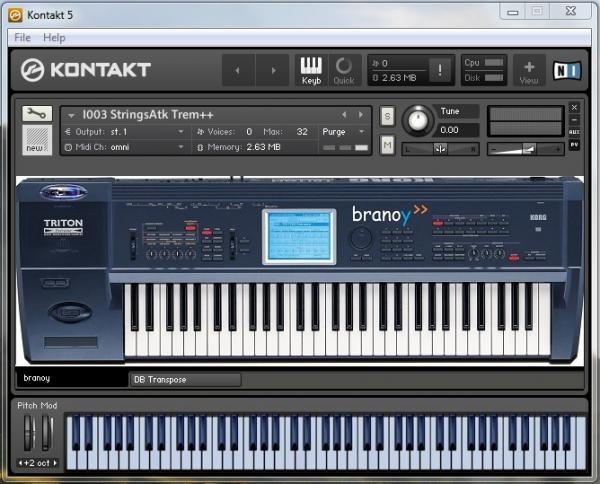Solo the instrument with S button
The width and height of the screenshot is (600, 484).
[x=387, y=116]
